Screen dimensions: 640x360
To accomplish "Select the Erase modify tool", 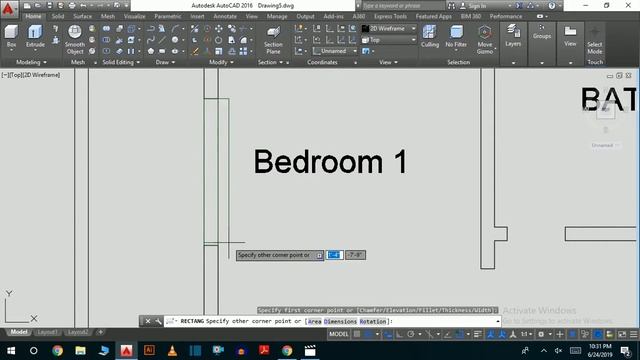I will pyautogui.click(x=195, y=51).
